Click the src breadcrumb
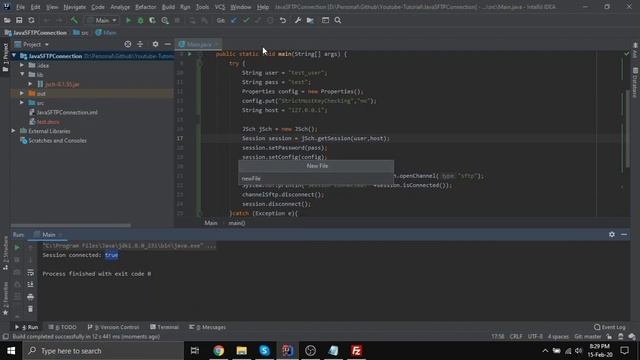This screenshot has width=640, height=360. click(x=81, y=33)
